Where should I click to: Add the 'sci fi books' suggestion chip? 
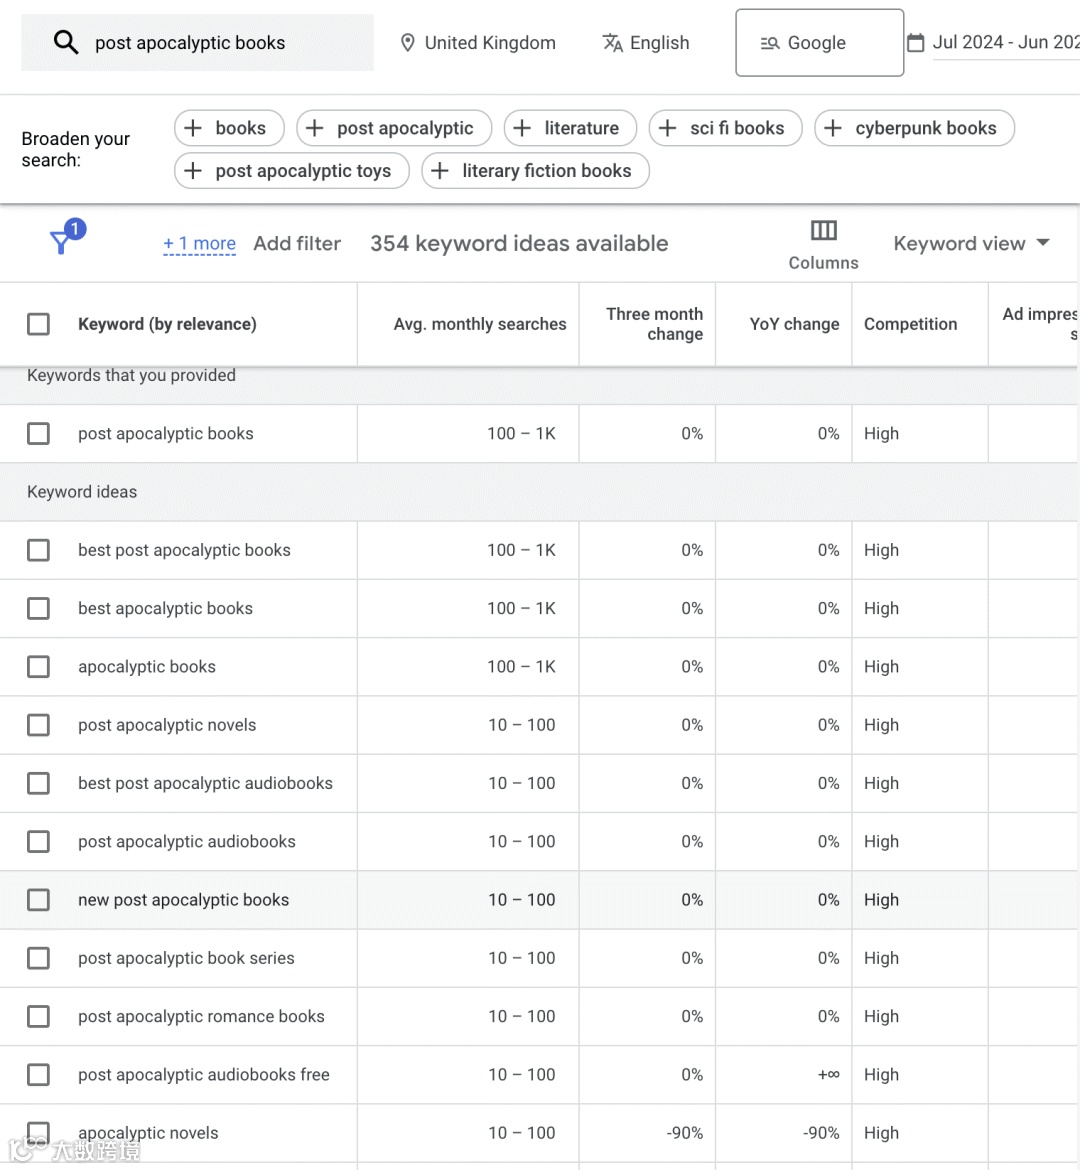click(725, 128)
